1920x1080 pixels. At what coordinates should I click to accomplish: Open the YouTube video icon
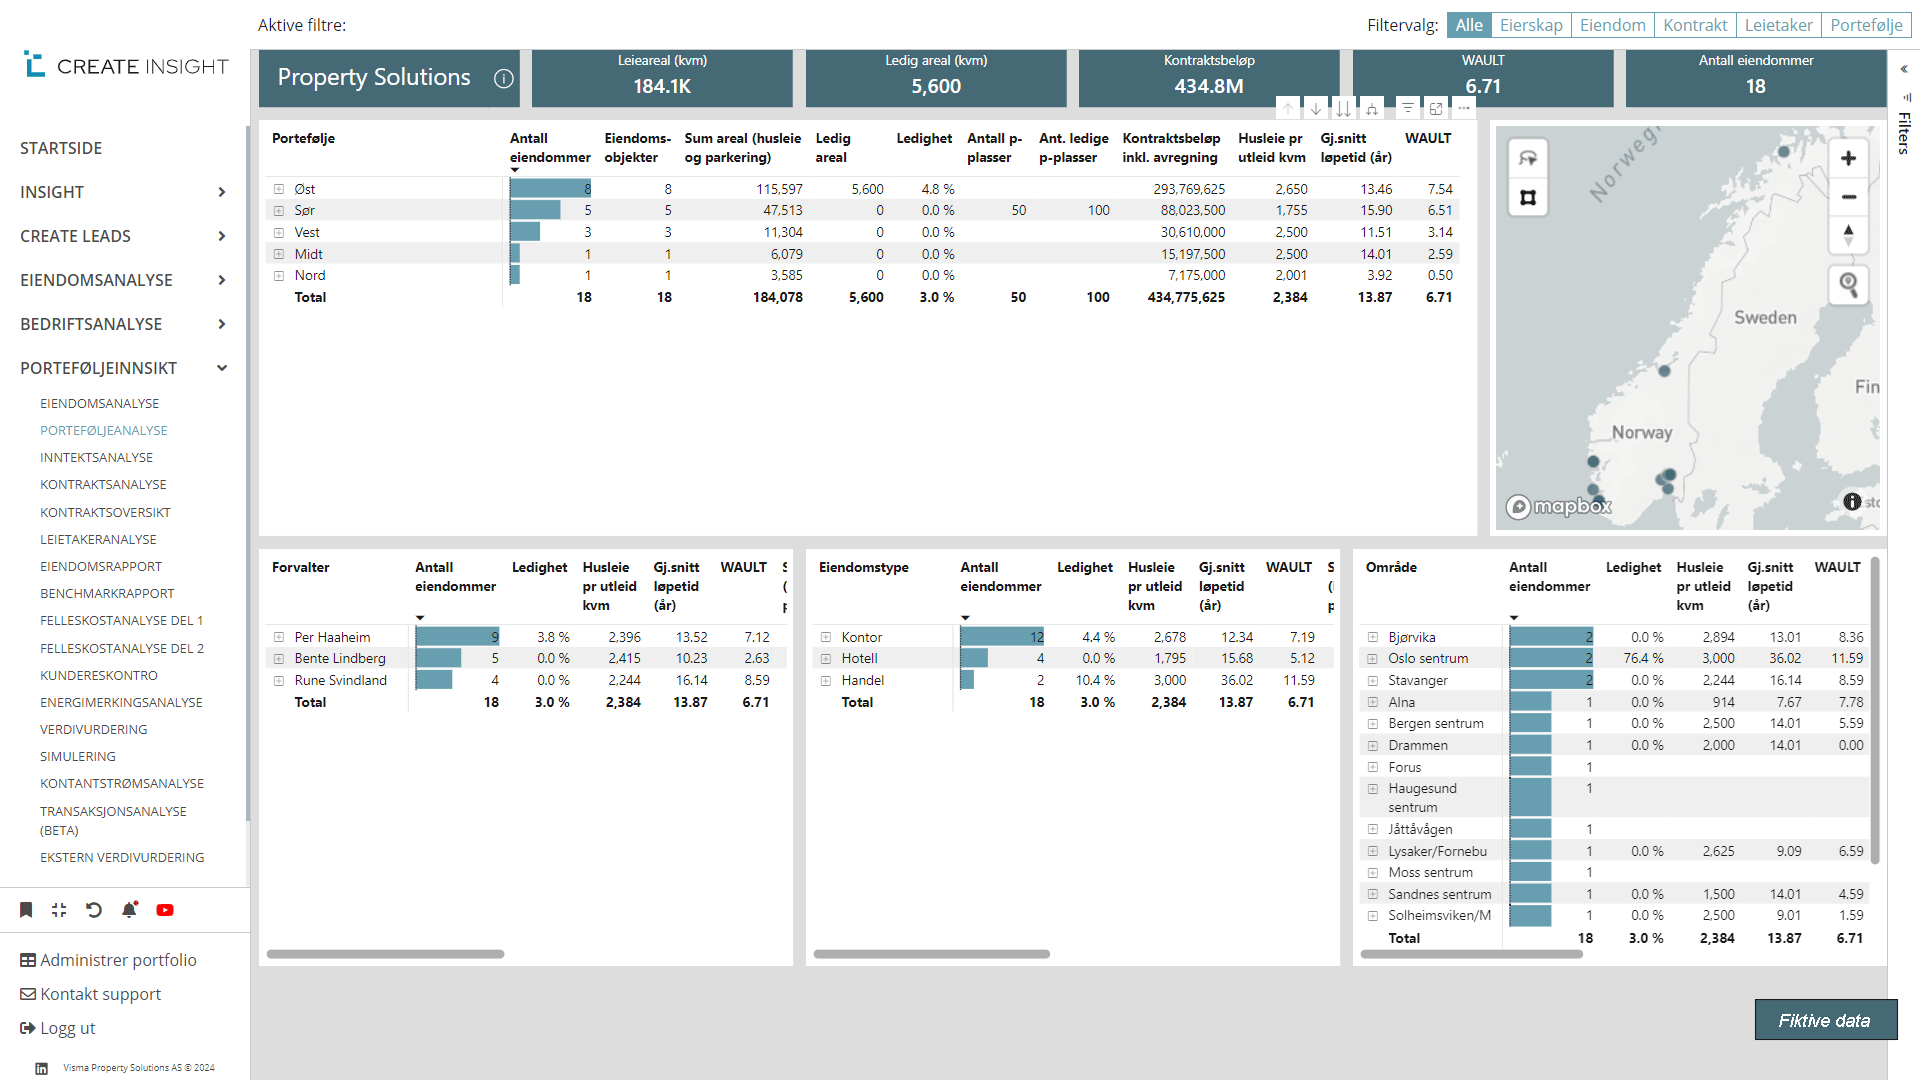(x=165, y=910)
